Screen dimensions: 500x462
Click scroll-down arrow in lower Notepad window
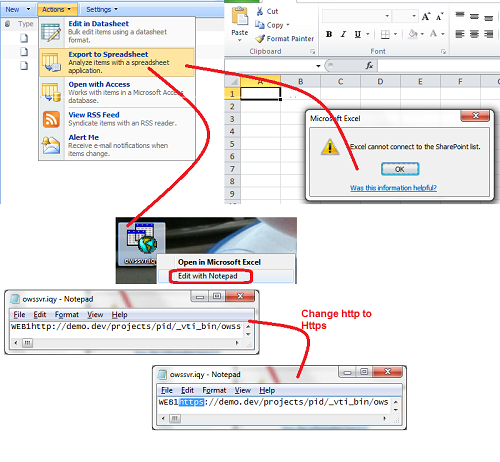tap(396, 410)
